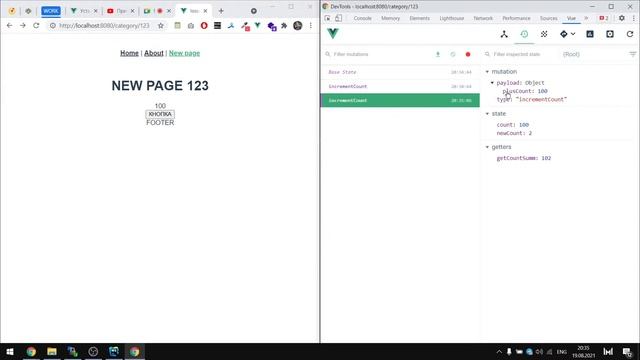Open the devtools error counter badge
Screen dimensions: 640x360
click(x=604, y=18)
